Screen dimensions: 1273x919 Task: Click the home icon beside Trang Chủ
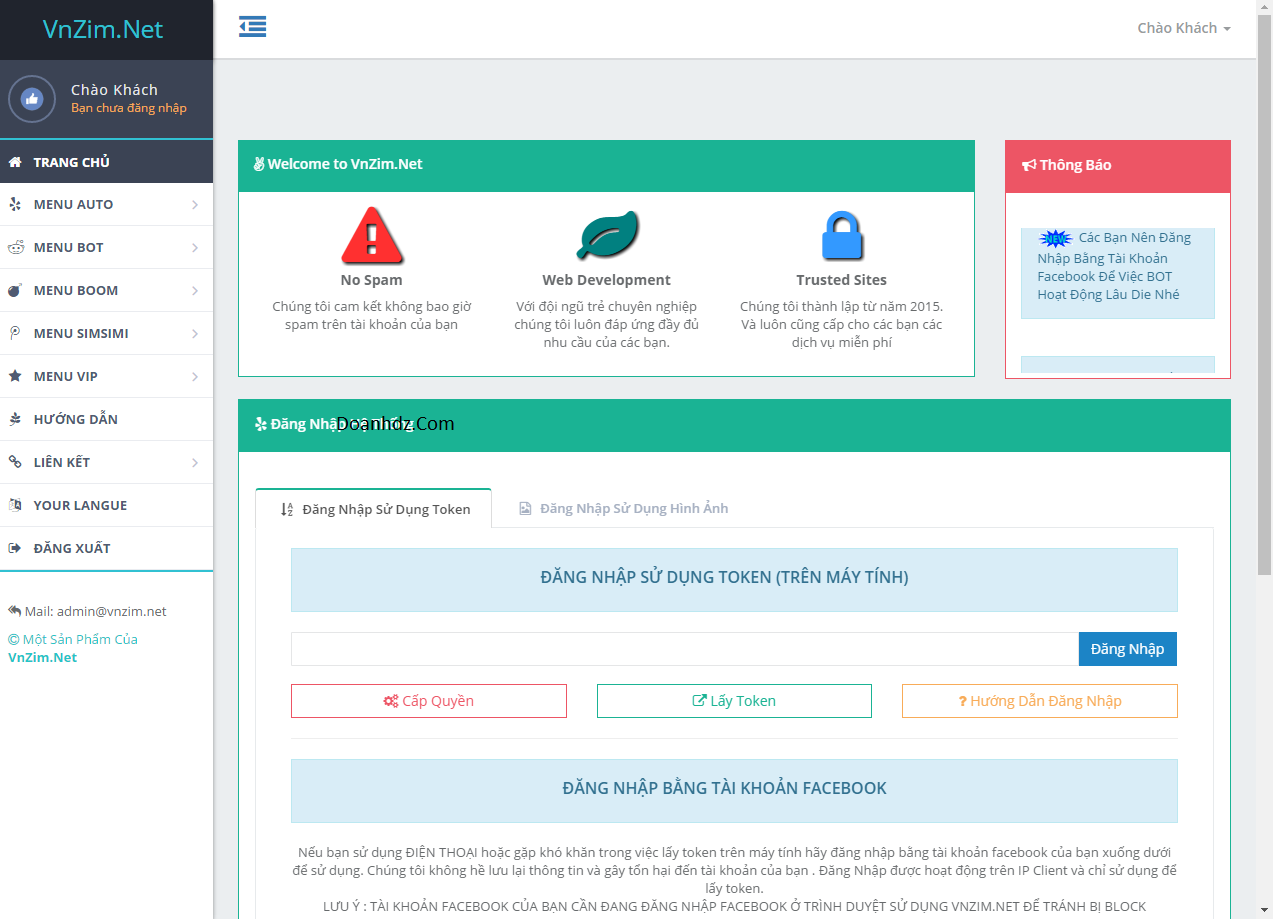tap(15, 162)
